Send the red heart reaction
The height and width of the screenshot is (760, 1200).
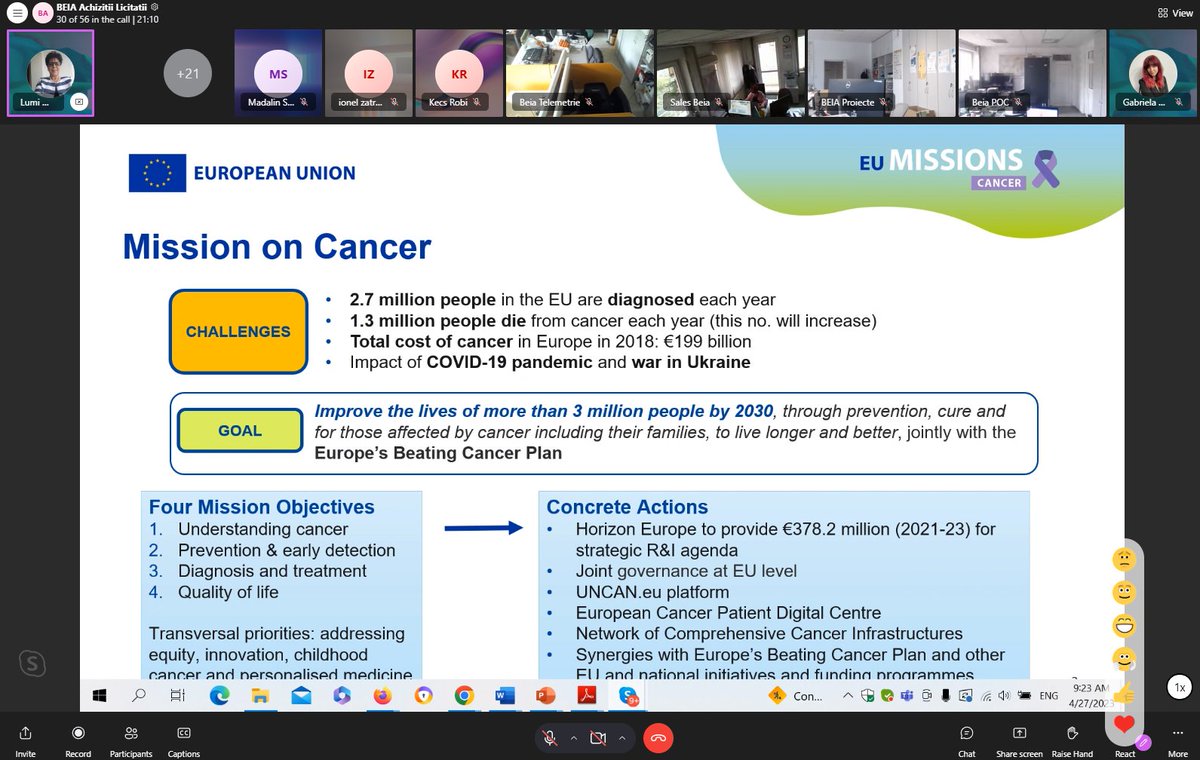[1124, 724]
